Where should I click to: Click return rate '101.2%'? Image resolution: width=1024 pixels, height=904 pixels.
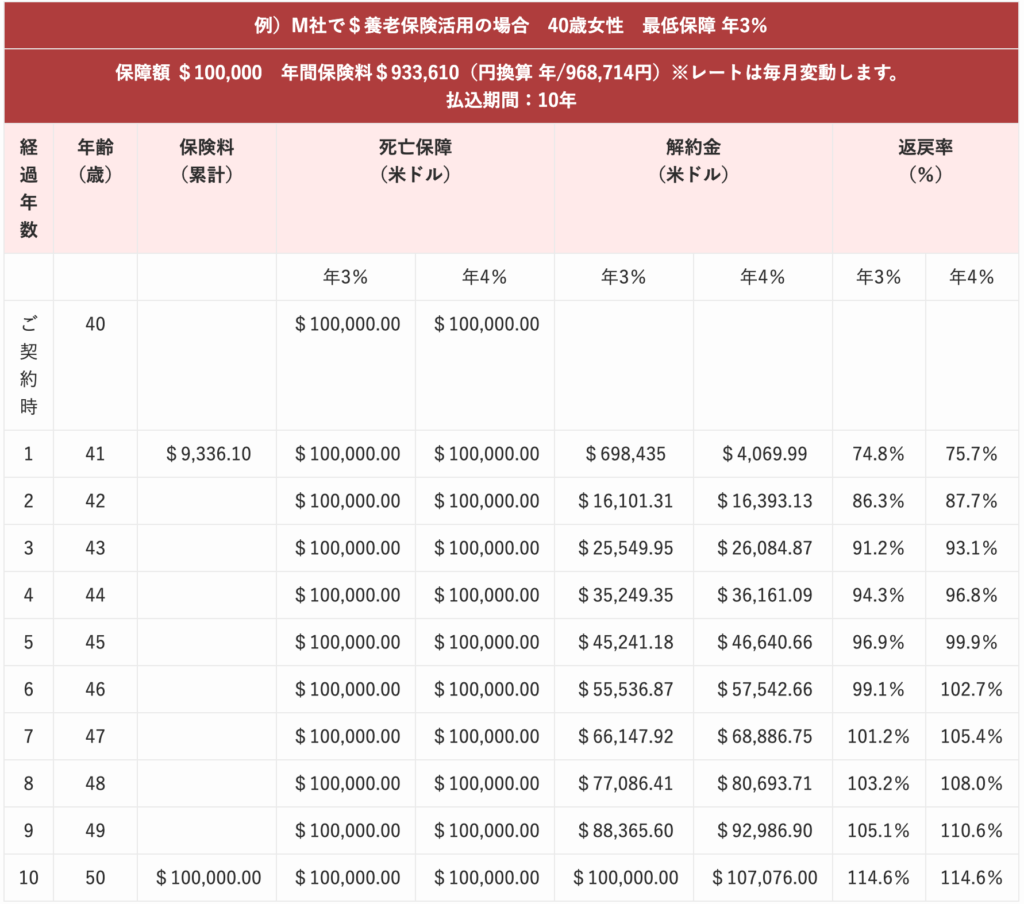(x=878, y=736)
